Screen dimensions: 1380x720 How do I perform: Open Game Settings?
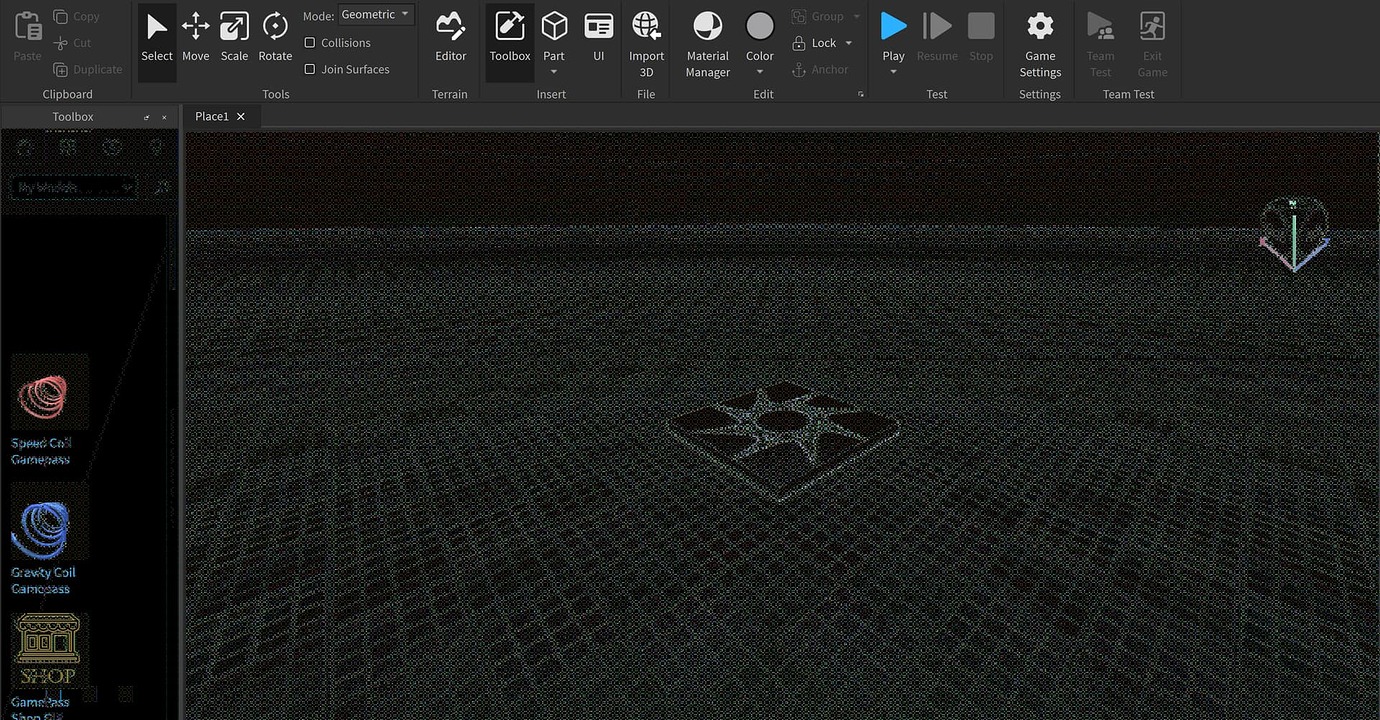1039,40
